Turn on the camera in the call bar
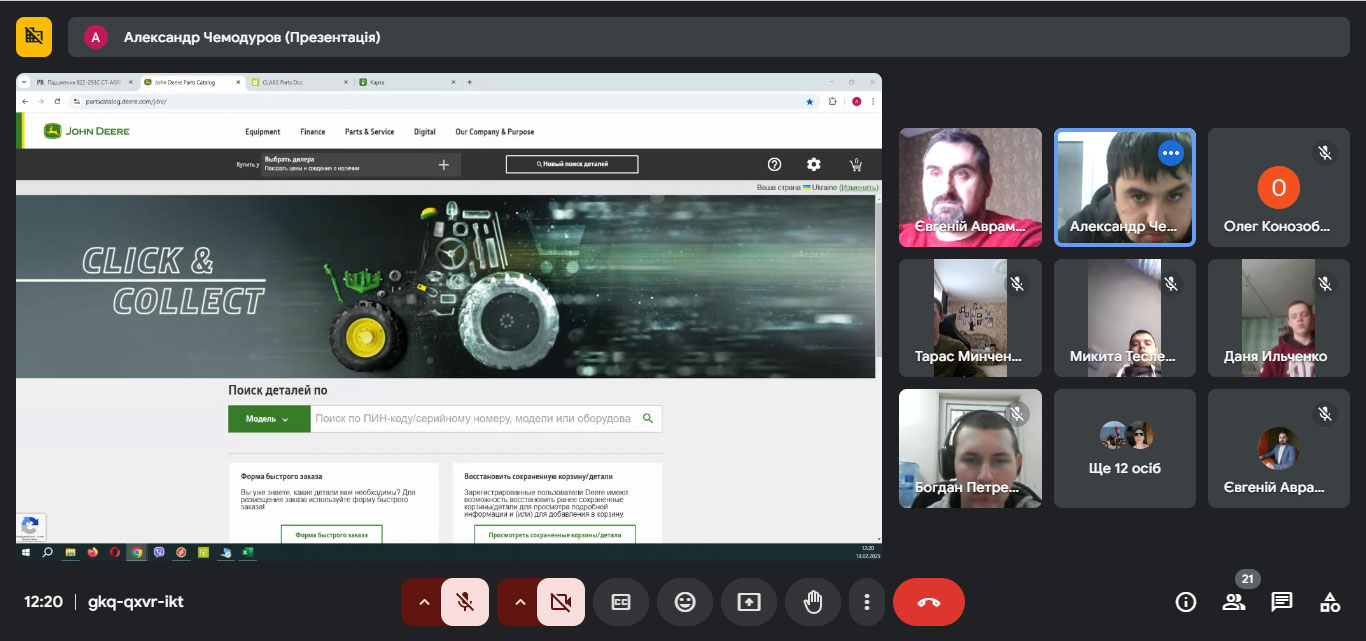This screenshot has height=641, width=1366. 561,602
